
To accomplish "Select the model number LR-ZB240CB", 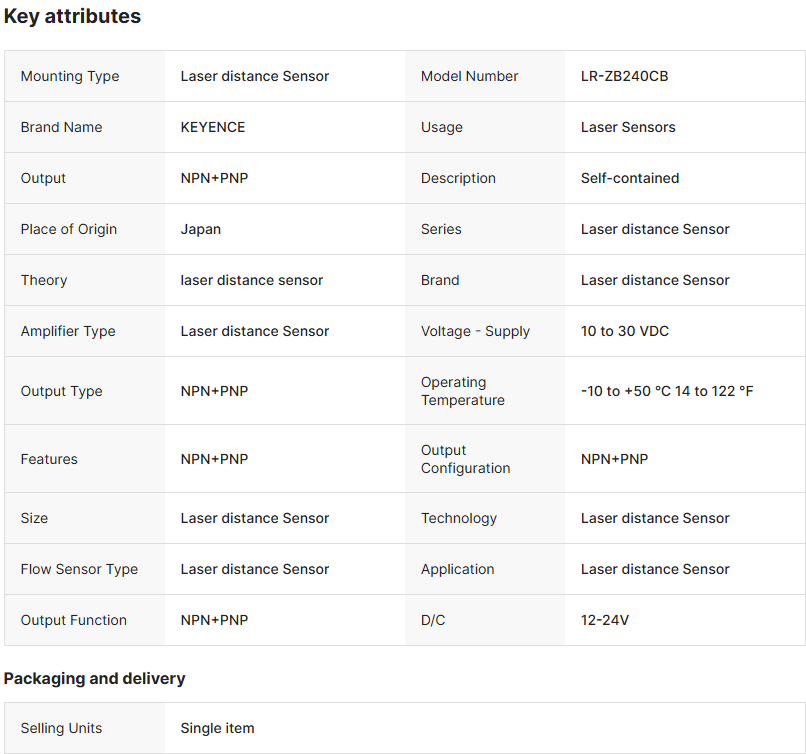I will (x=624, y=76).
